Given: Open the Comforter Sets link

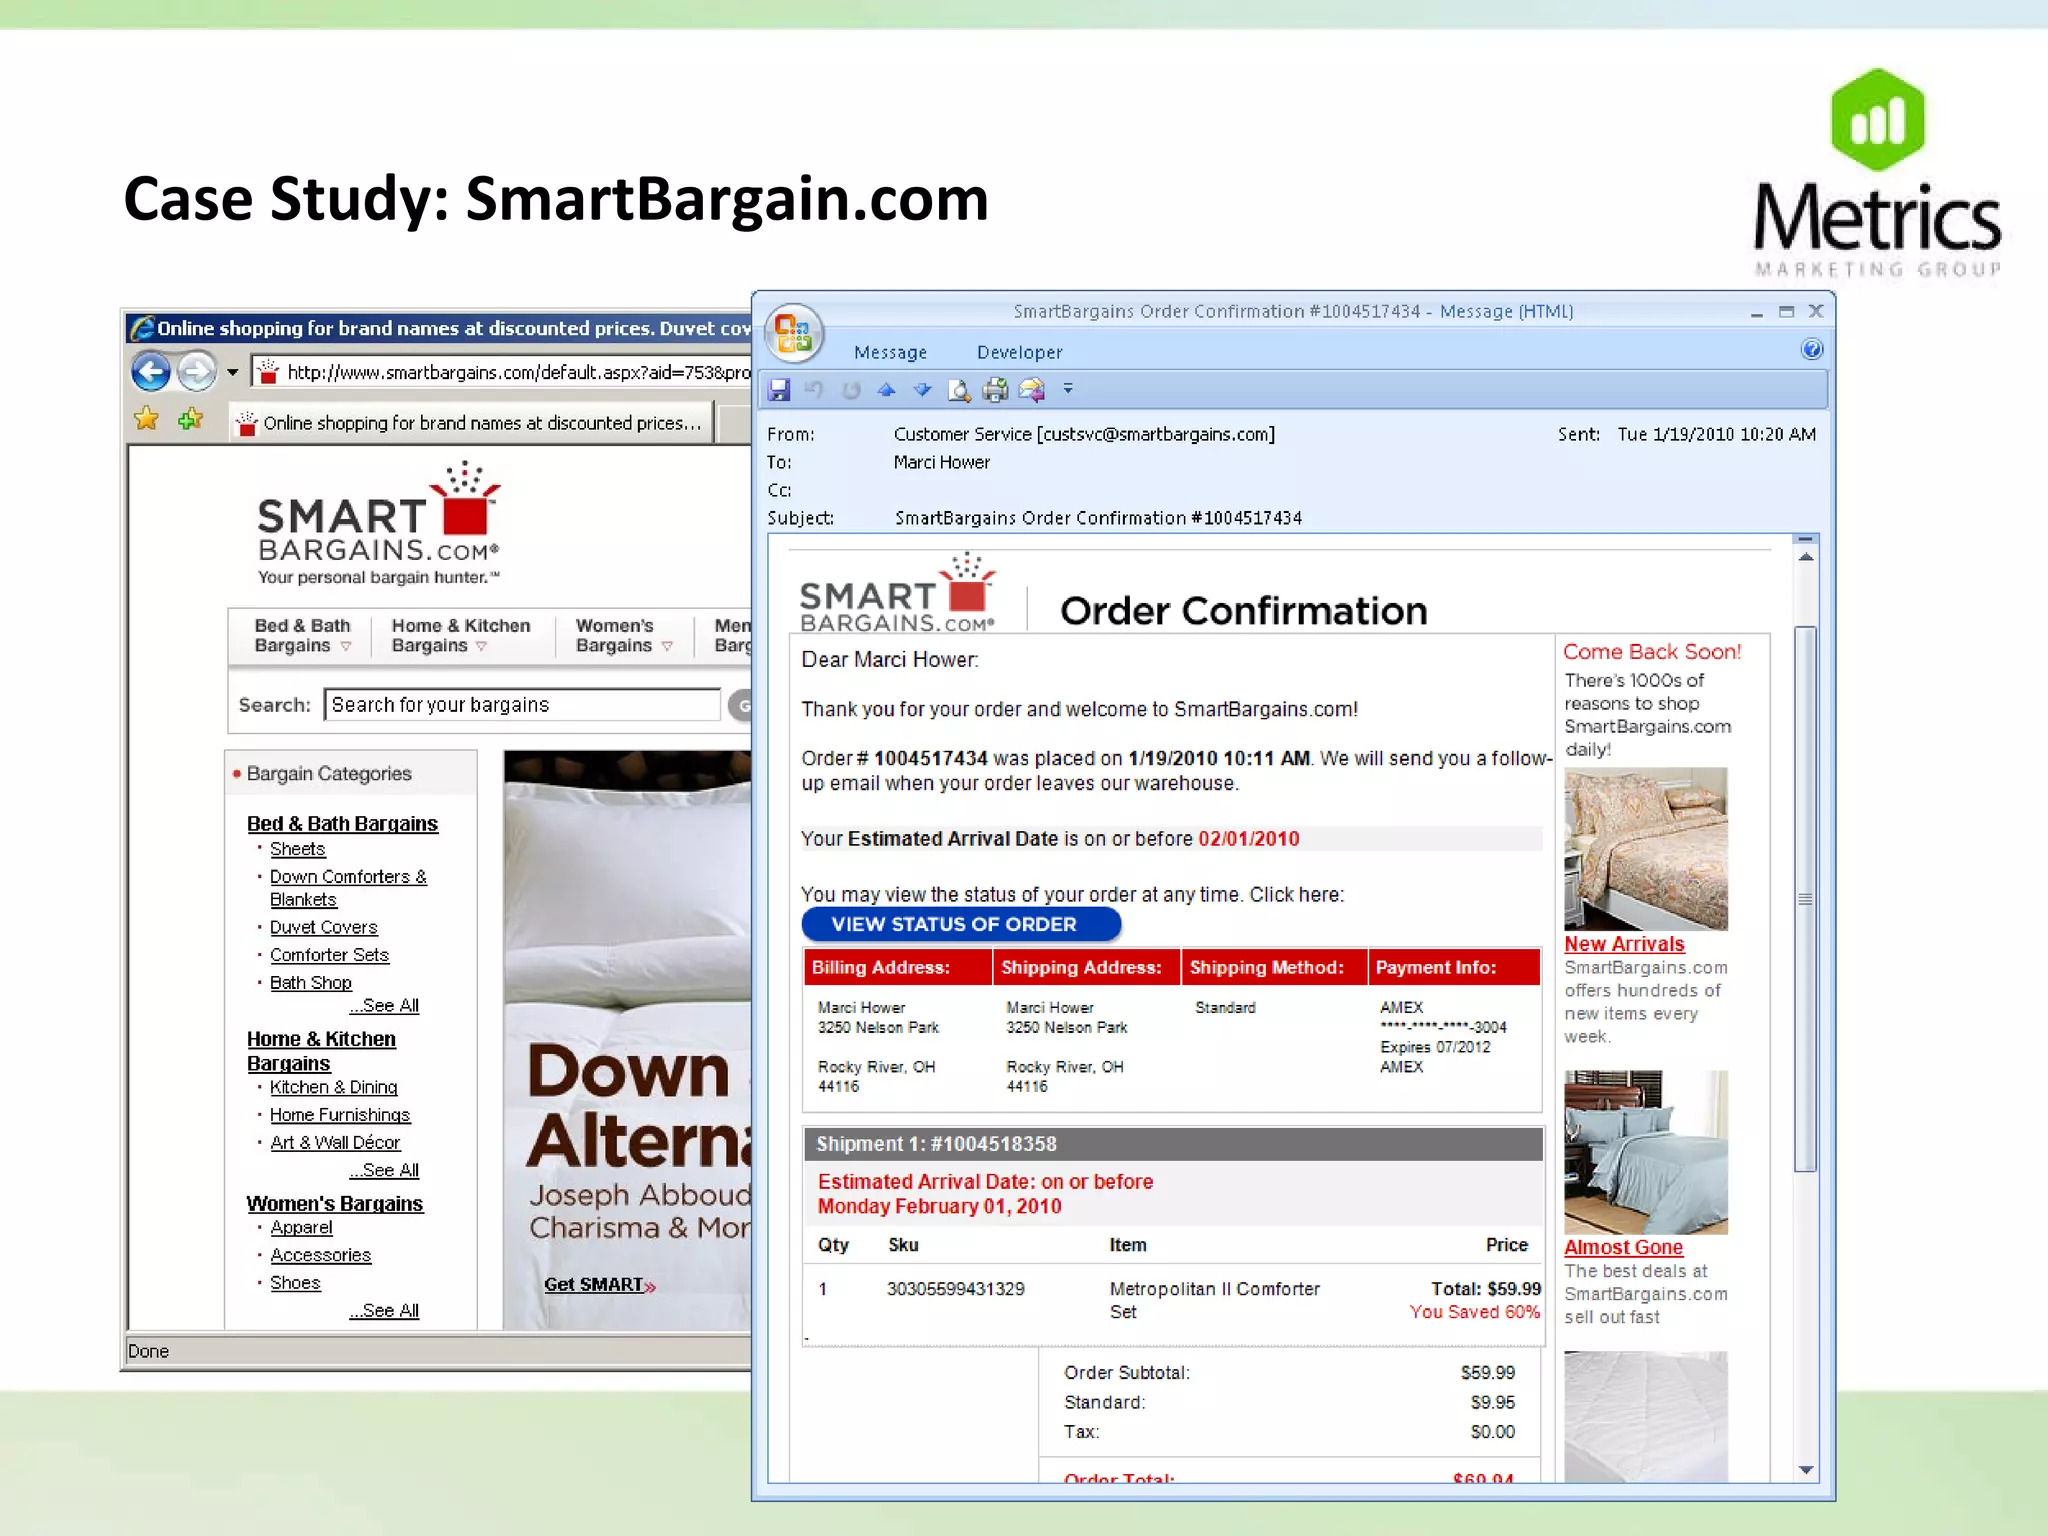Looking at the screenshot, I should point(329,954).
